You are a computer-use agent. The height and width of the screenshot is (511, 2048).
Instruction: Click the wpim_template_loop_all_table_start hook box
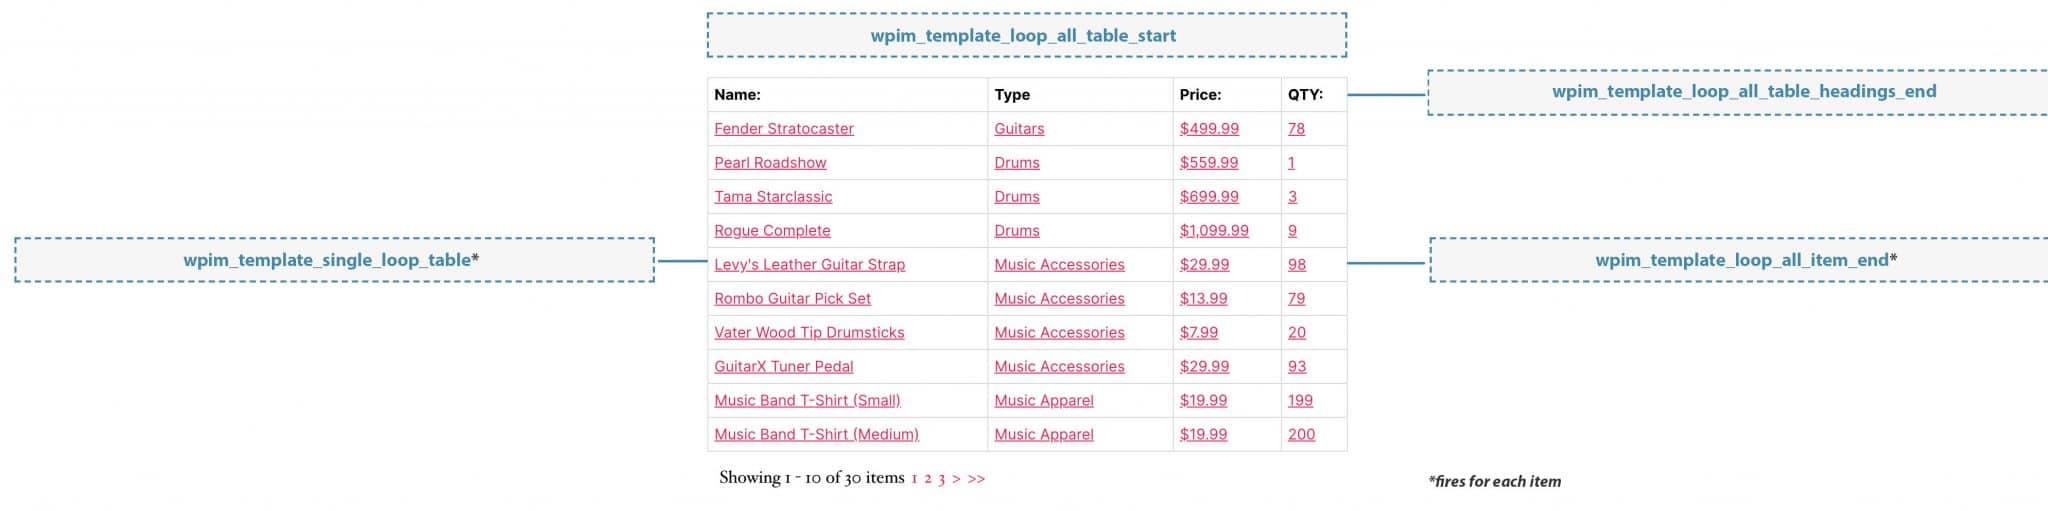click(1026, 35)
